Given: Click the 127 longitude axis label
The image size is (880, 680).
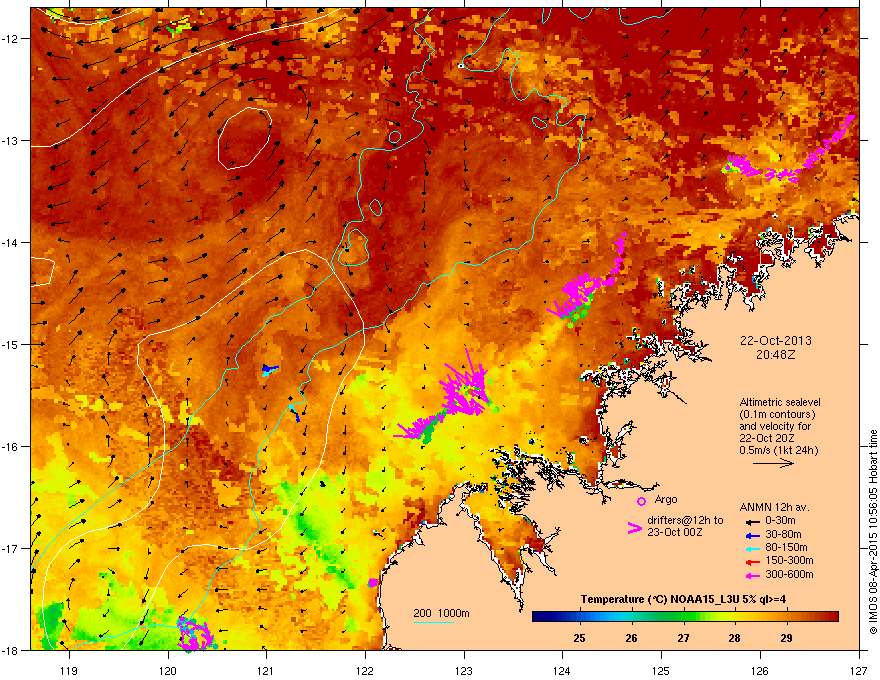Looking at the screenshot, I should tap(859, 670).
